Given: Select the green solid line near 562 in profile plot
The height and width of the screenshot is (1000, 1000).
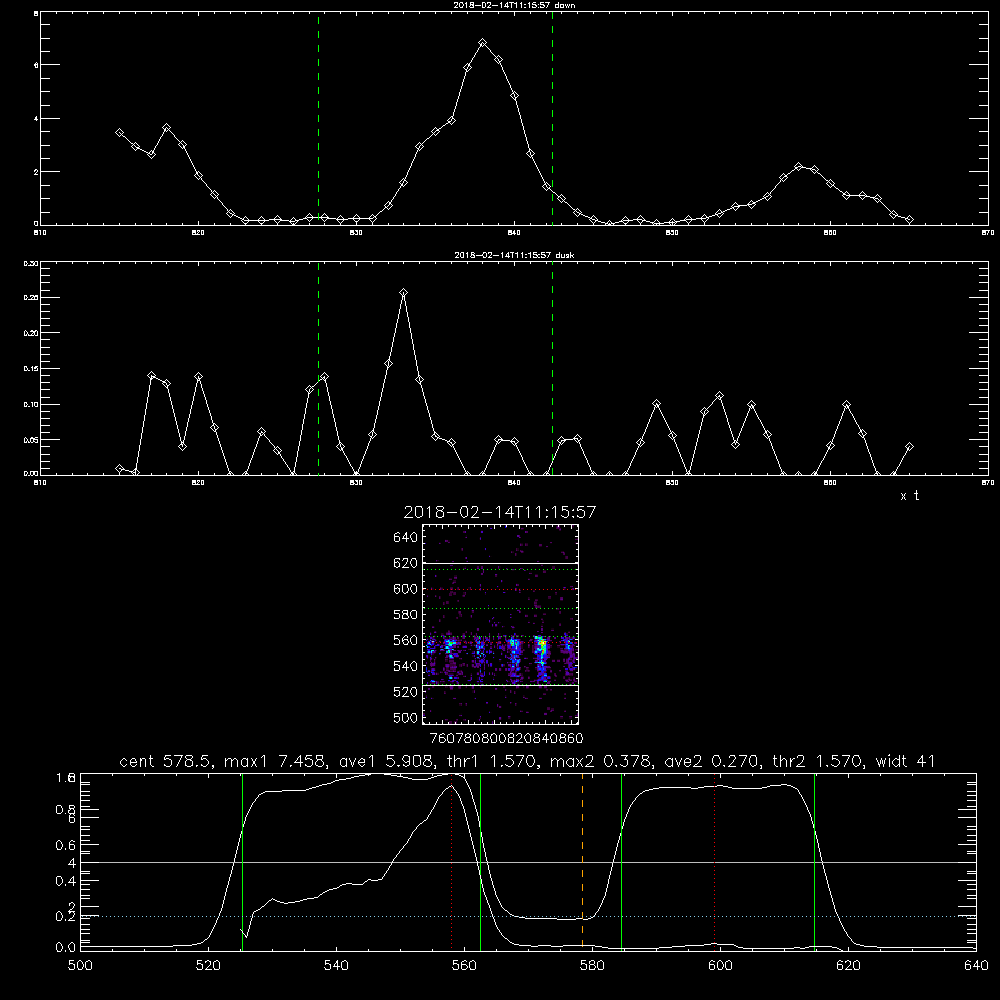Looking at the screenshot, I should [480, 861].
